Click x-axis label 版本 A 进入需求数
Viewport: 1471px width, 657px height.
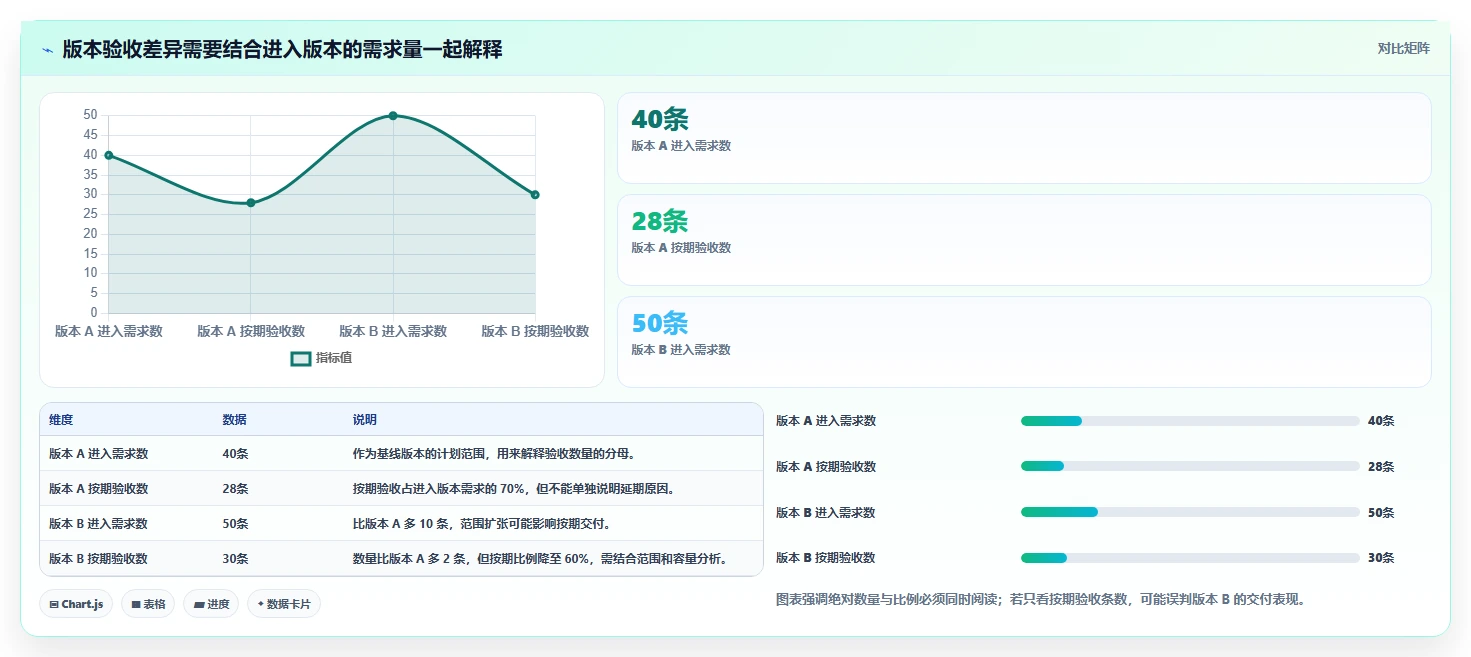109,331
